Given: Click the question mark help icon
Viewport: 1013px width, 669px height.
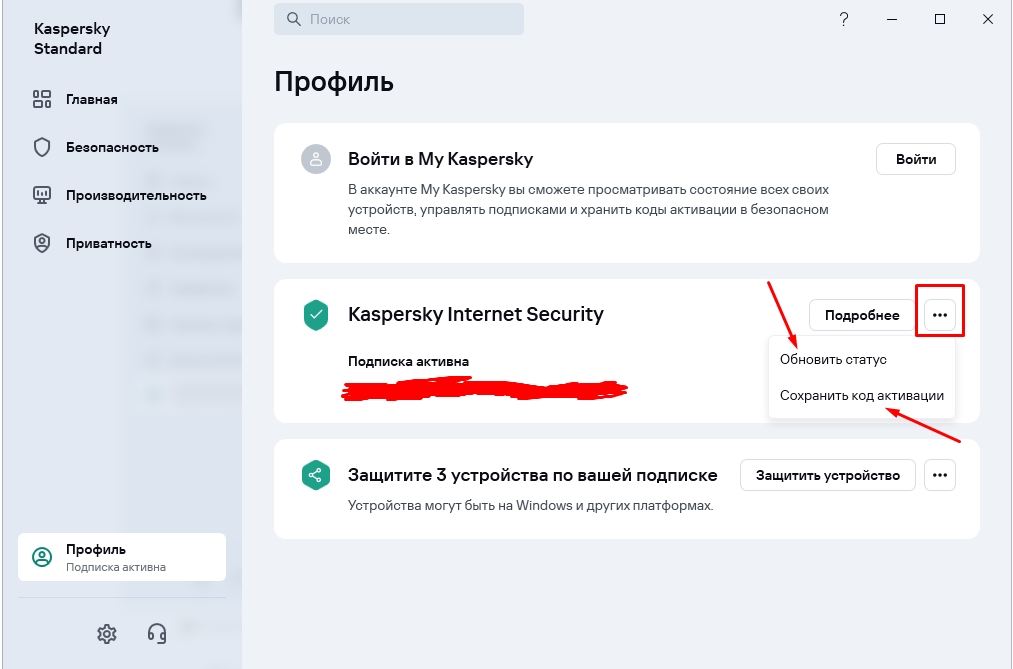Looking at the screenshot, I should coord(844,19).
